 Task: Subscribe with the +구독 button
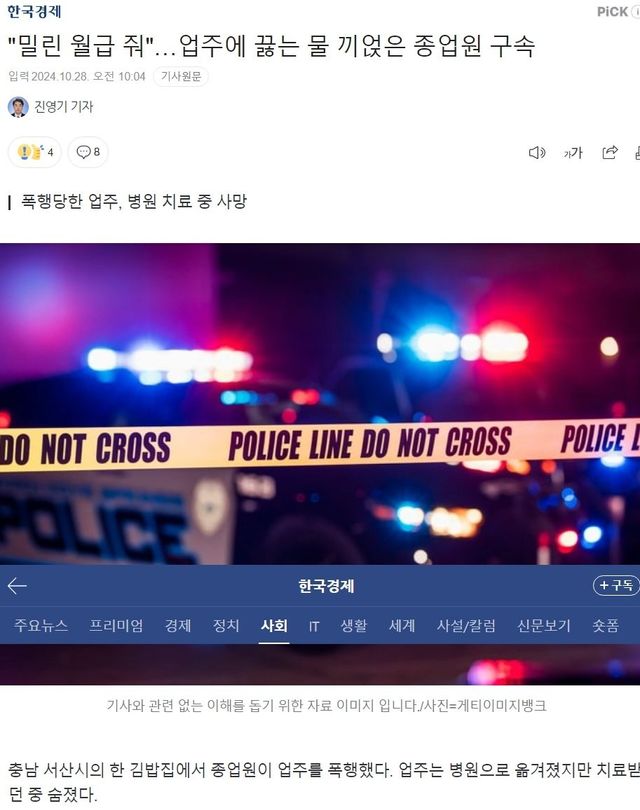pos(616,585)
